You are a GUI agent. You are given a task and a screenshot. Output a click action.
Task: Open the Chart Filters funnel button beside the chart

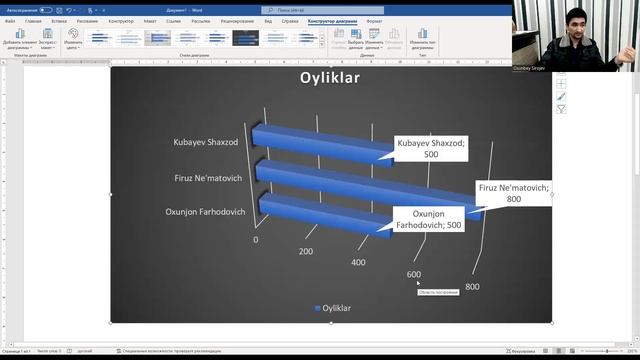(x=561, y=109)
